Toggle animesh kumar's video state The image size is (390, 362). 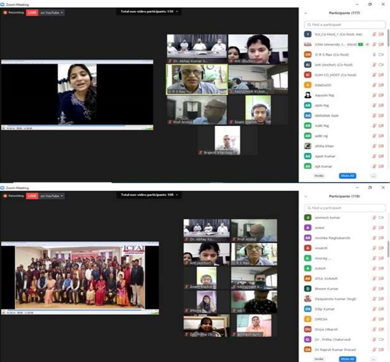point(381,218)
